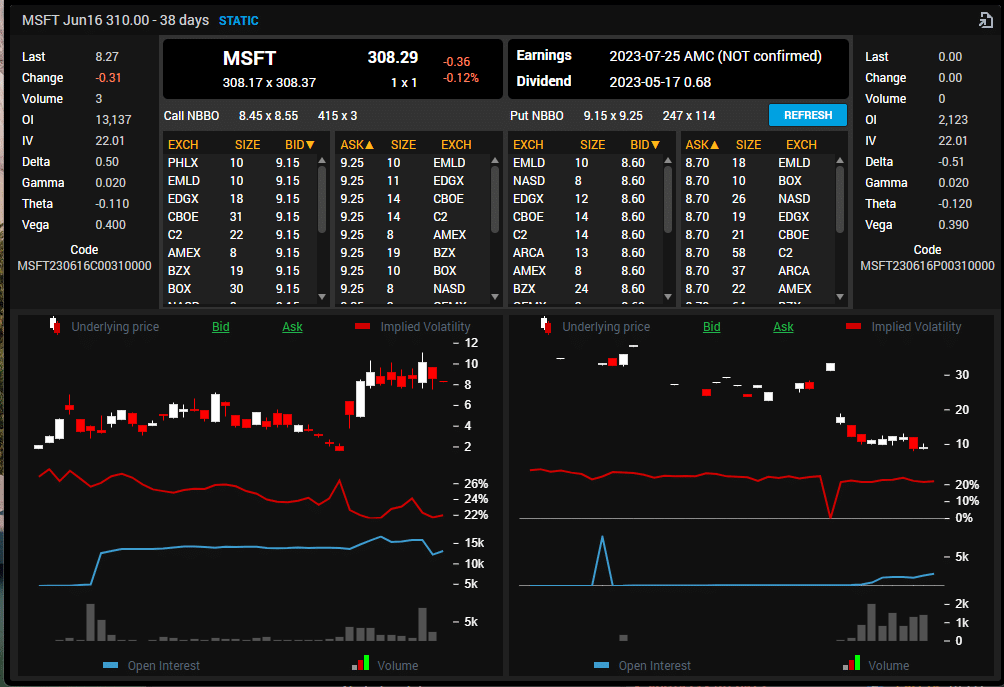Click the REFRESH button
Screen dimensions: 1004x687
click(x=808, y=115)
